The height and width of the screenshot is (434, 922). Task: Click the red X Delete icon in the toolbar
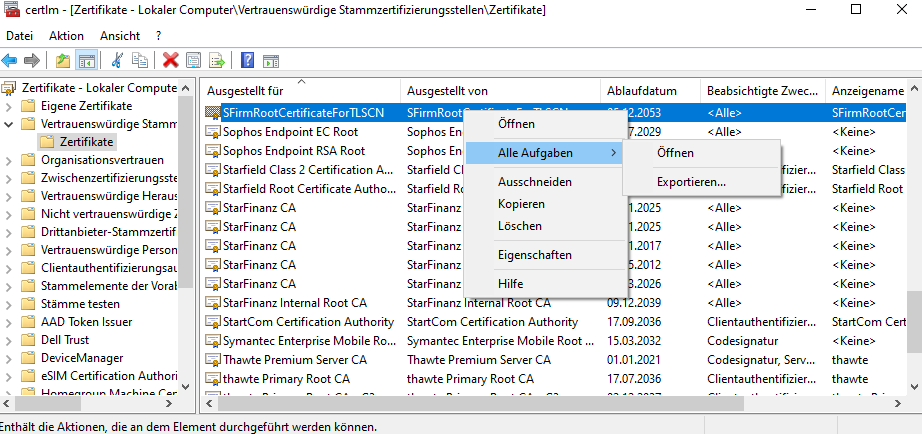(x=171, y=60)
